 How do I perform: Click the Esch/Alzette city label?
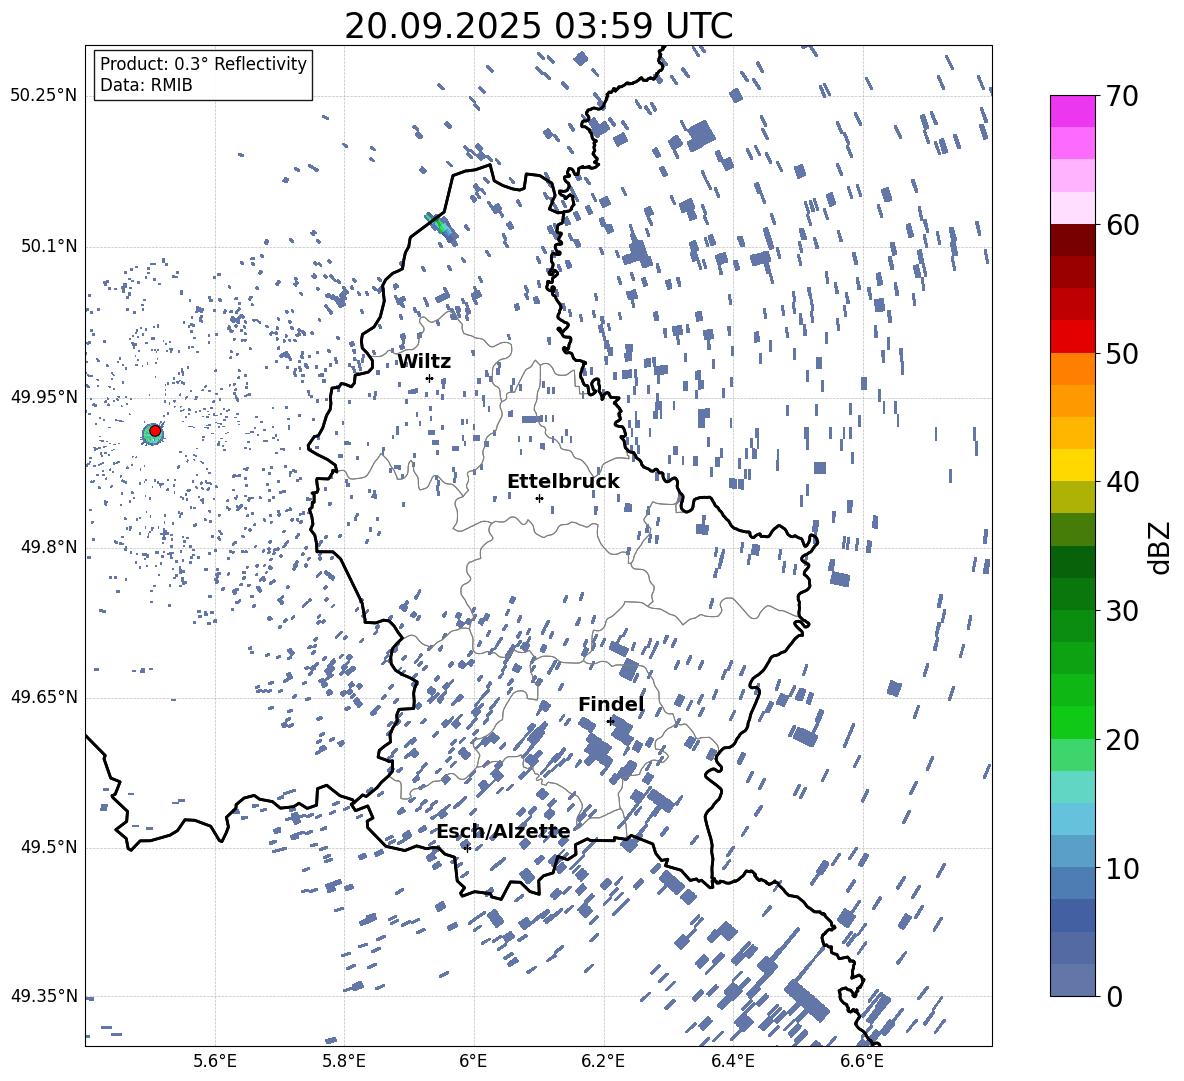[x=504, y=832]
